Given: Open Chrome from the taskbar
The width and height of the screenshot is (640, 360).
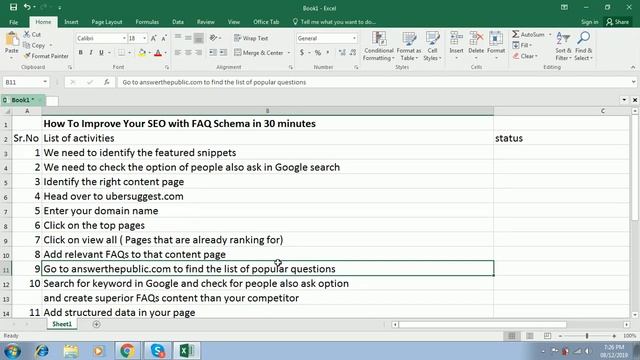Looking at the screenshot, I should point(127,351).
